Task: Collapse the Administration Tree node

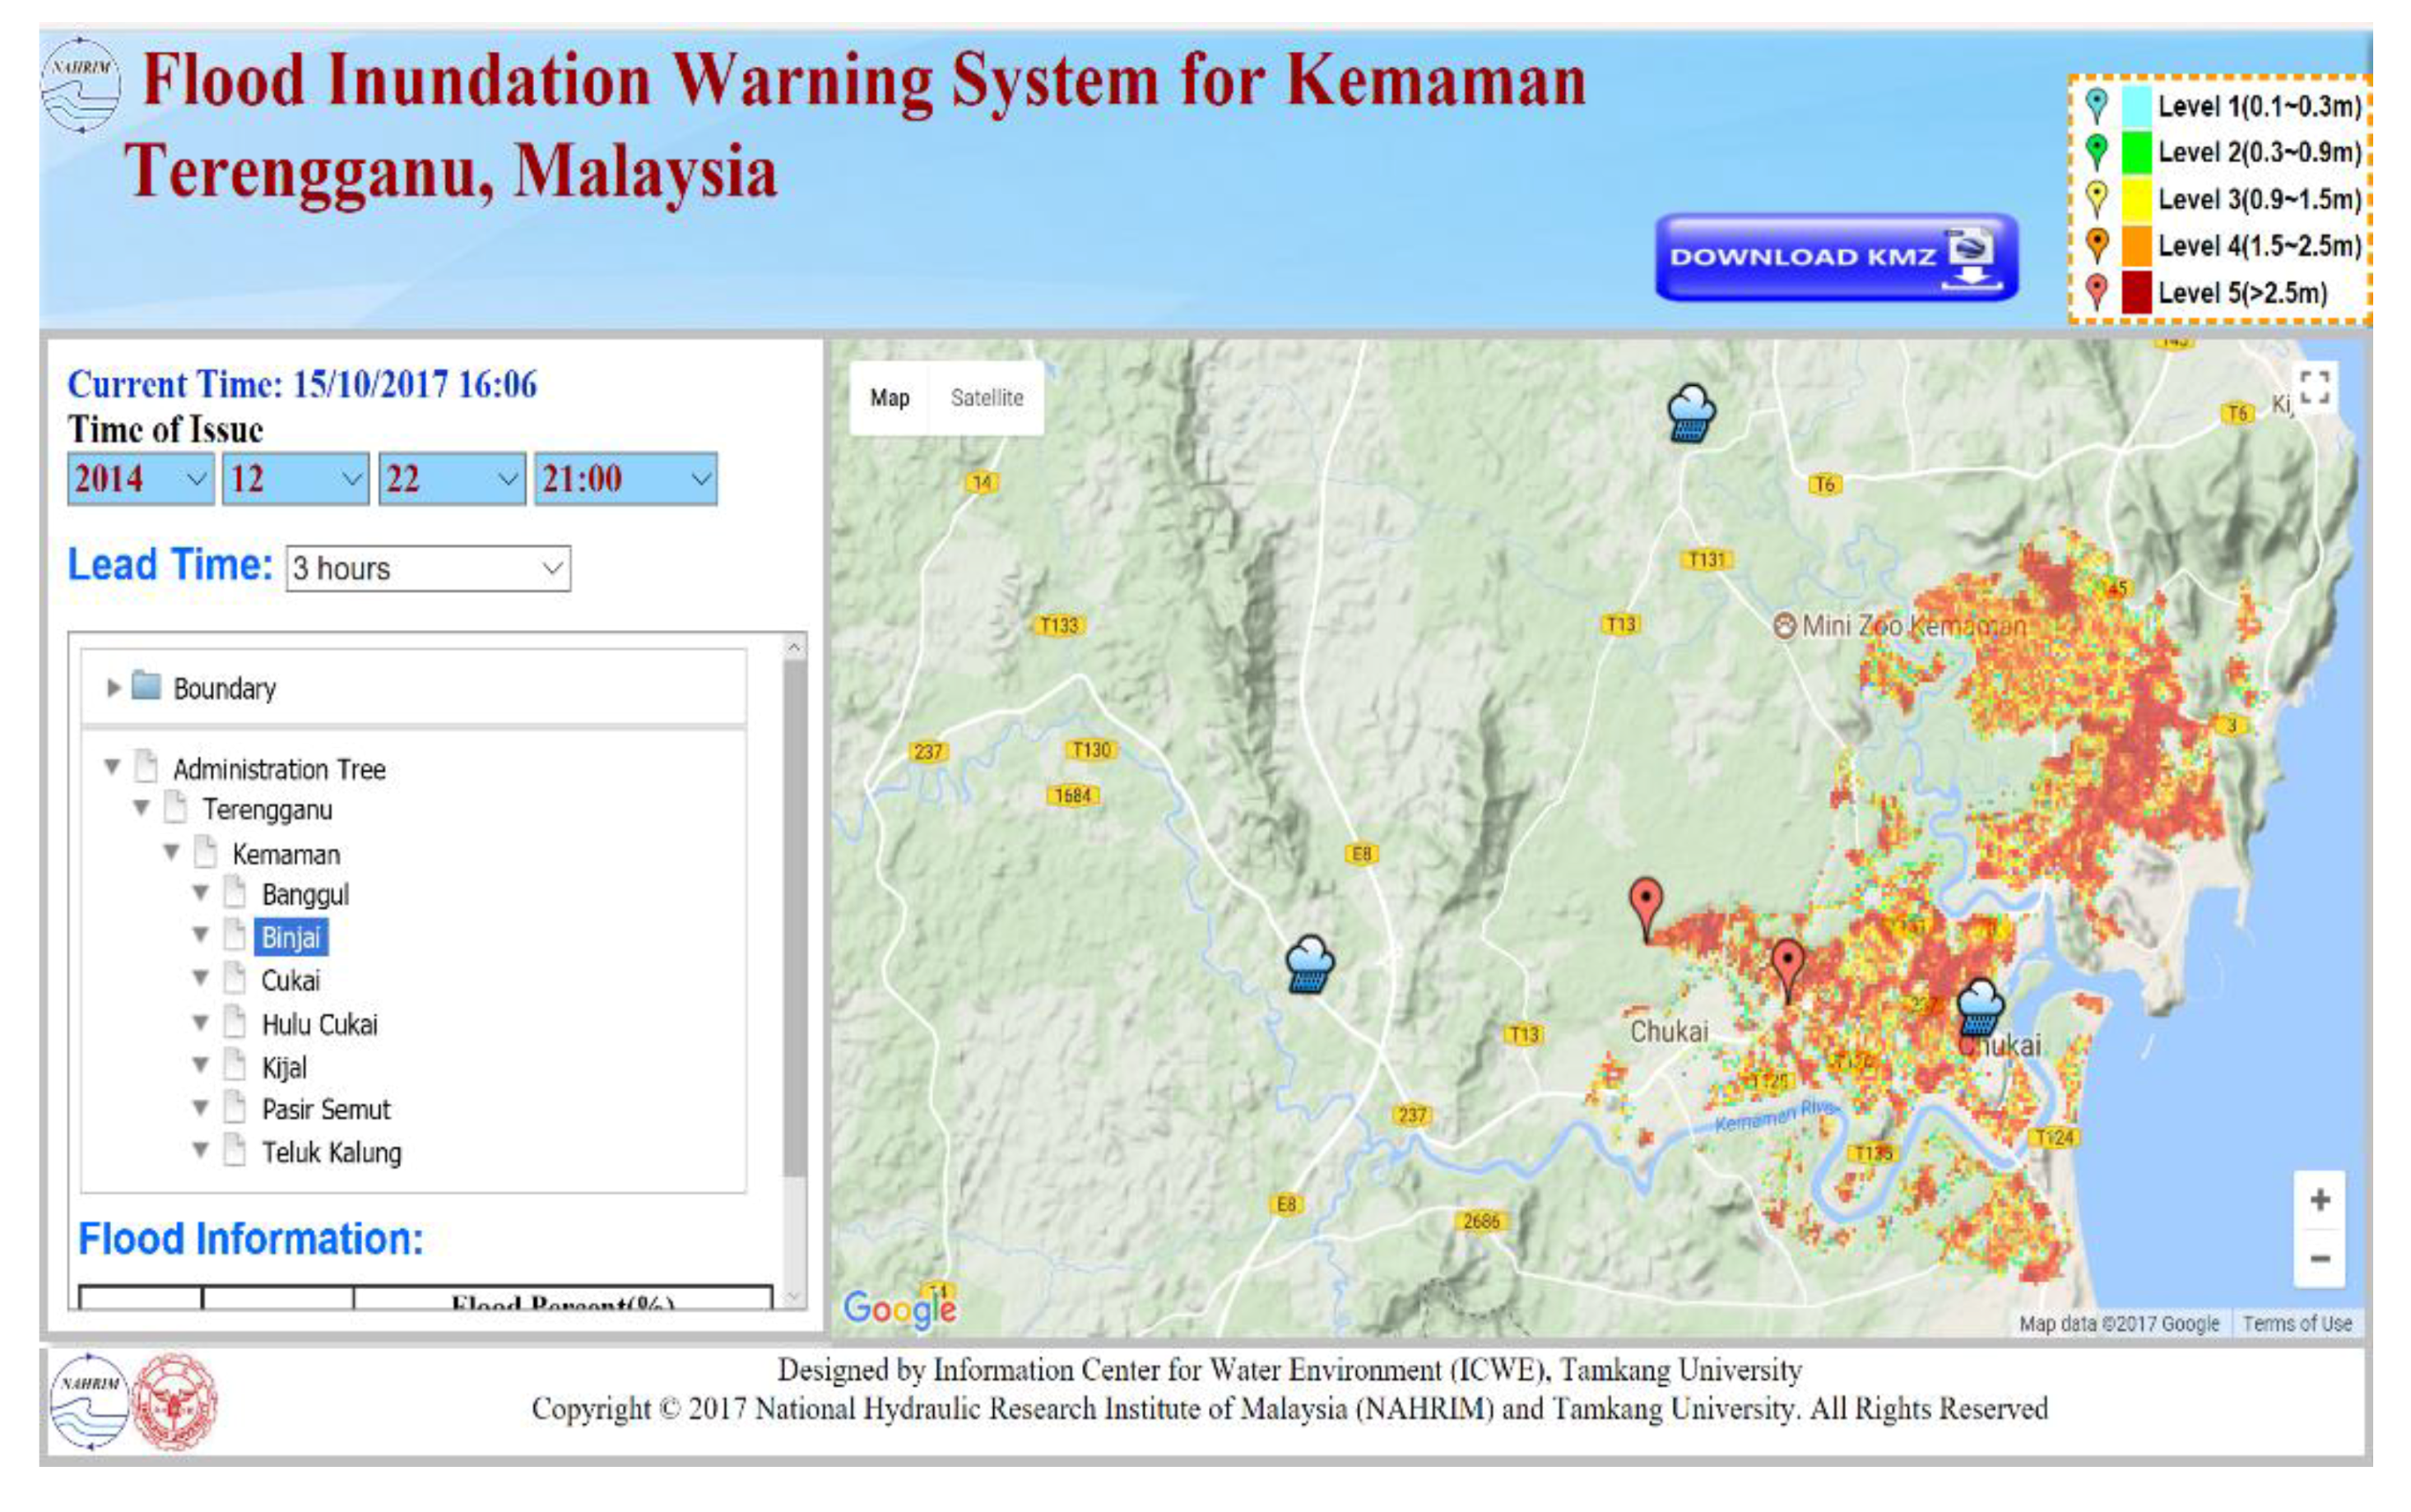Action: [x=112, y=768]
